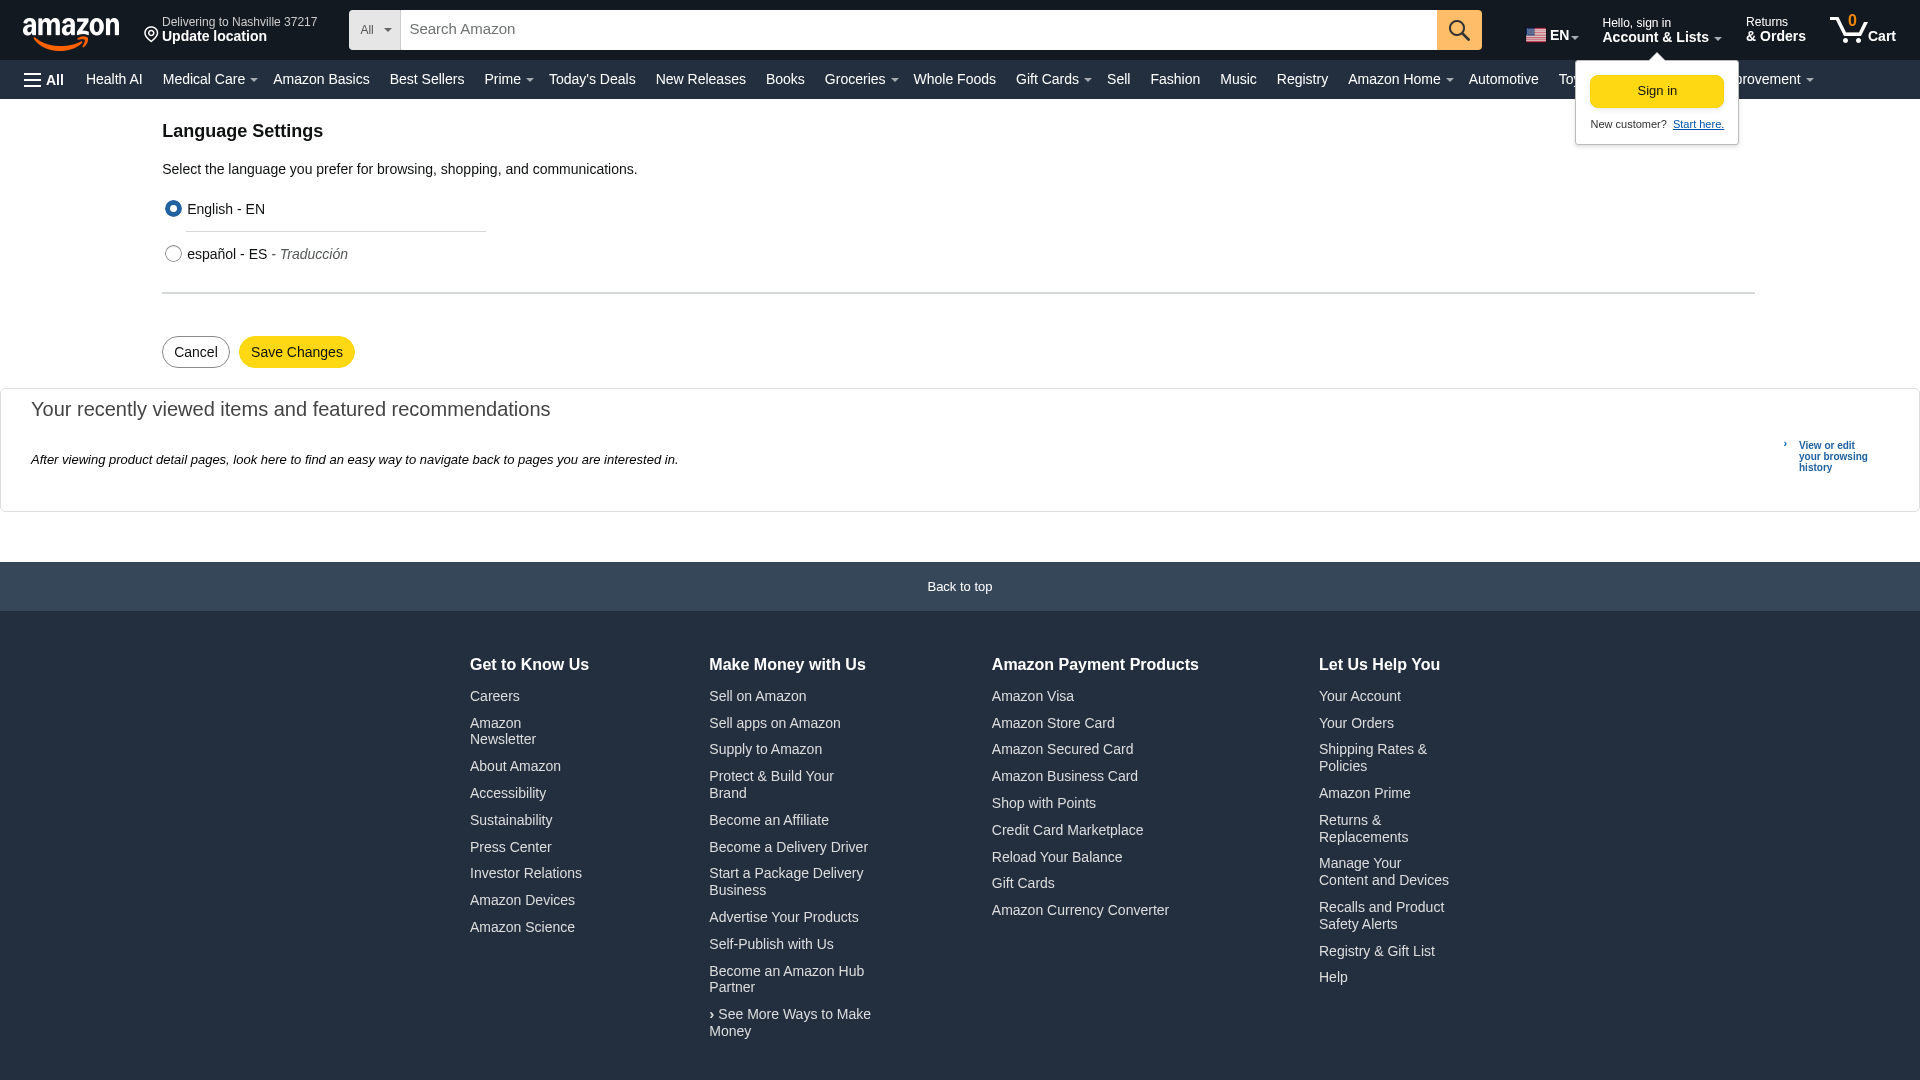Open Sustainability footer link

511,820
